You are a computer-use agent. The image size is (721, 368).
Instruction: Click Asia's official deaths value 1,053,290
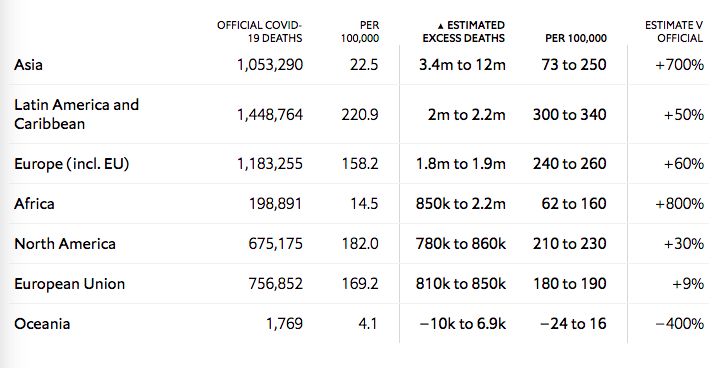point(270,65)
